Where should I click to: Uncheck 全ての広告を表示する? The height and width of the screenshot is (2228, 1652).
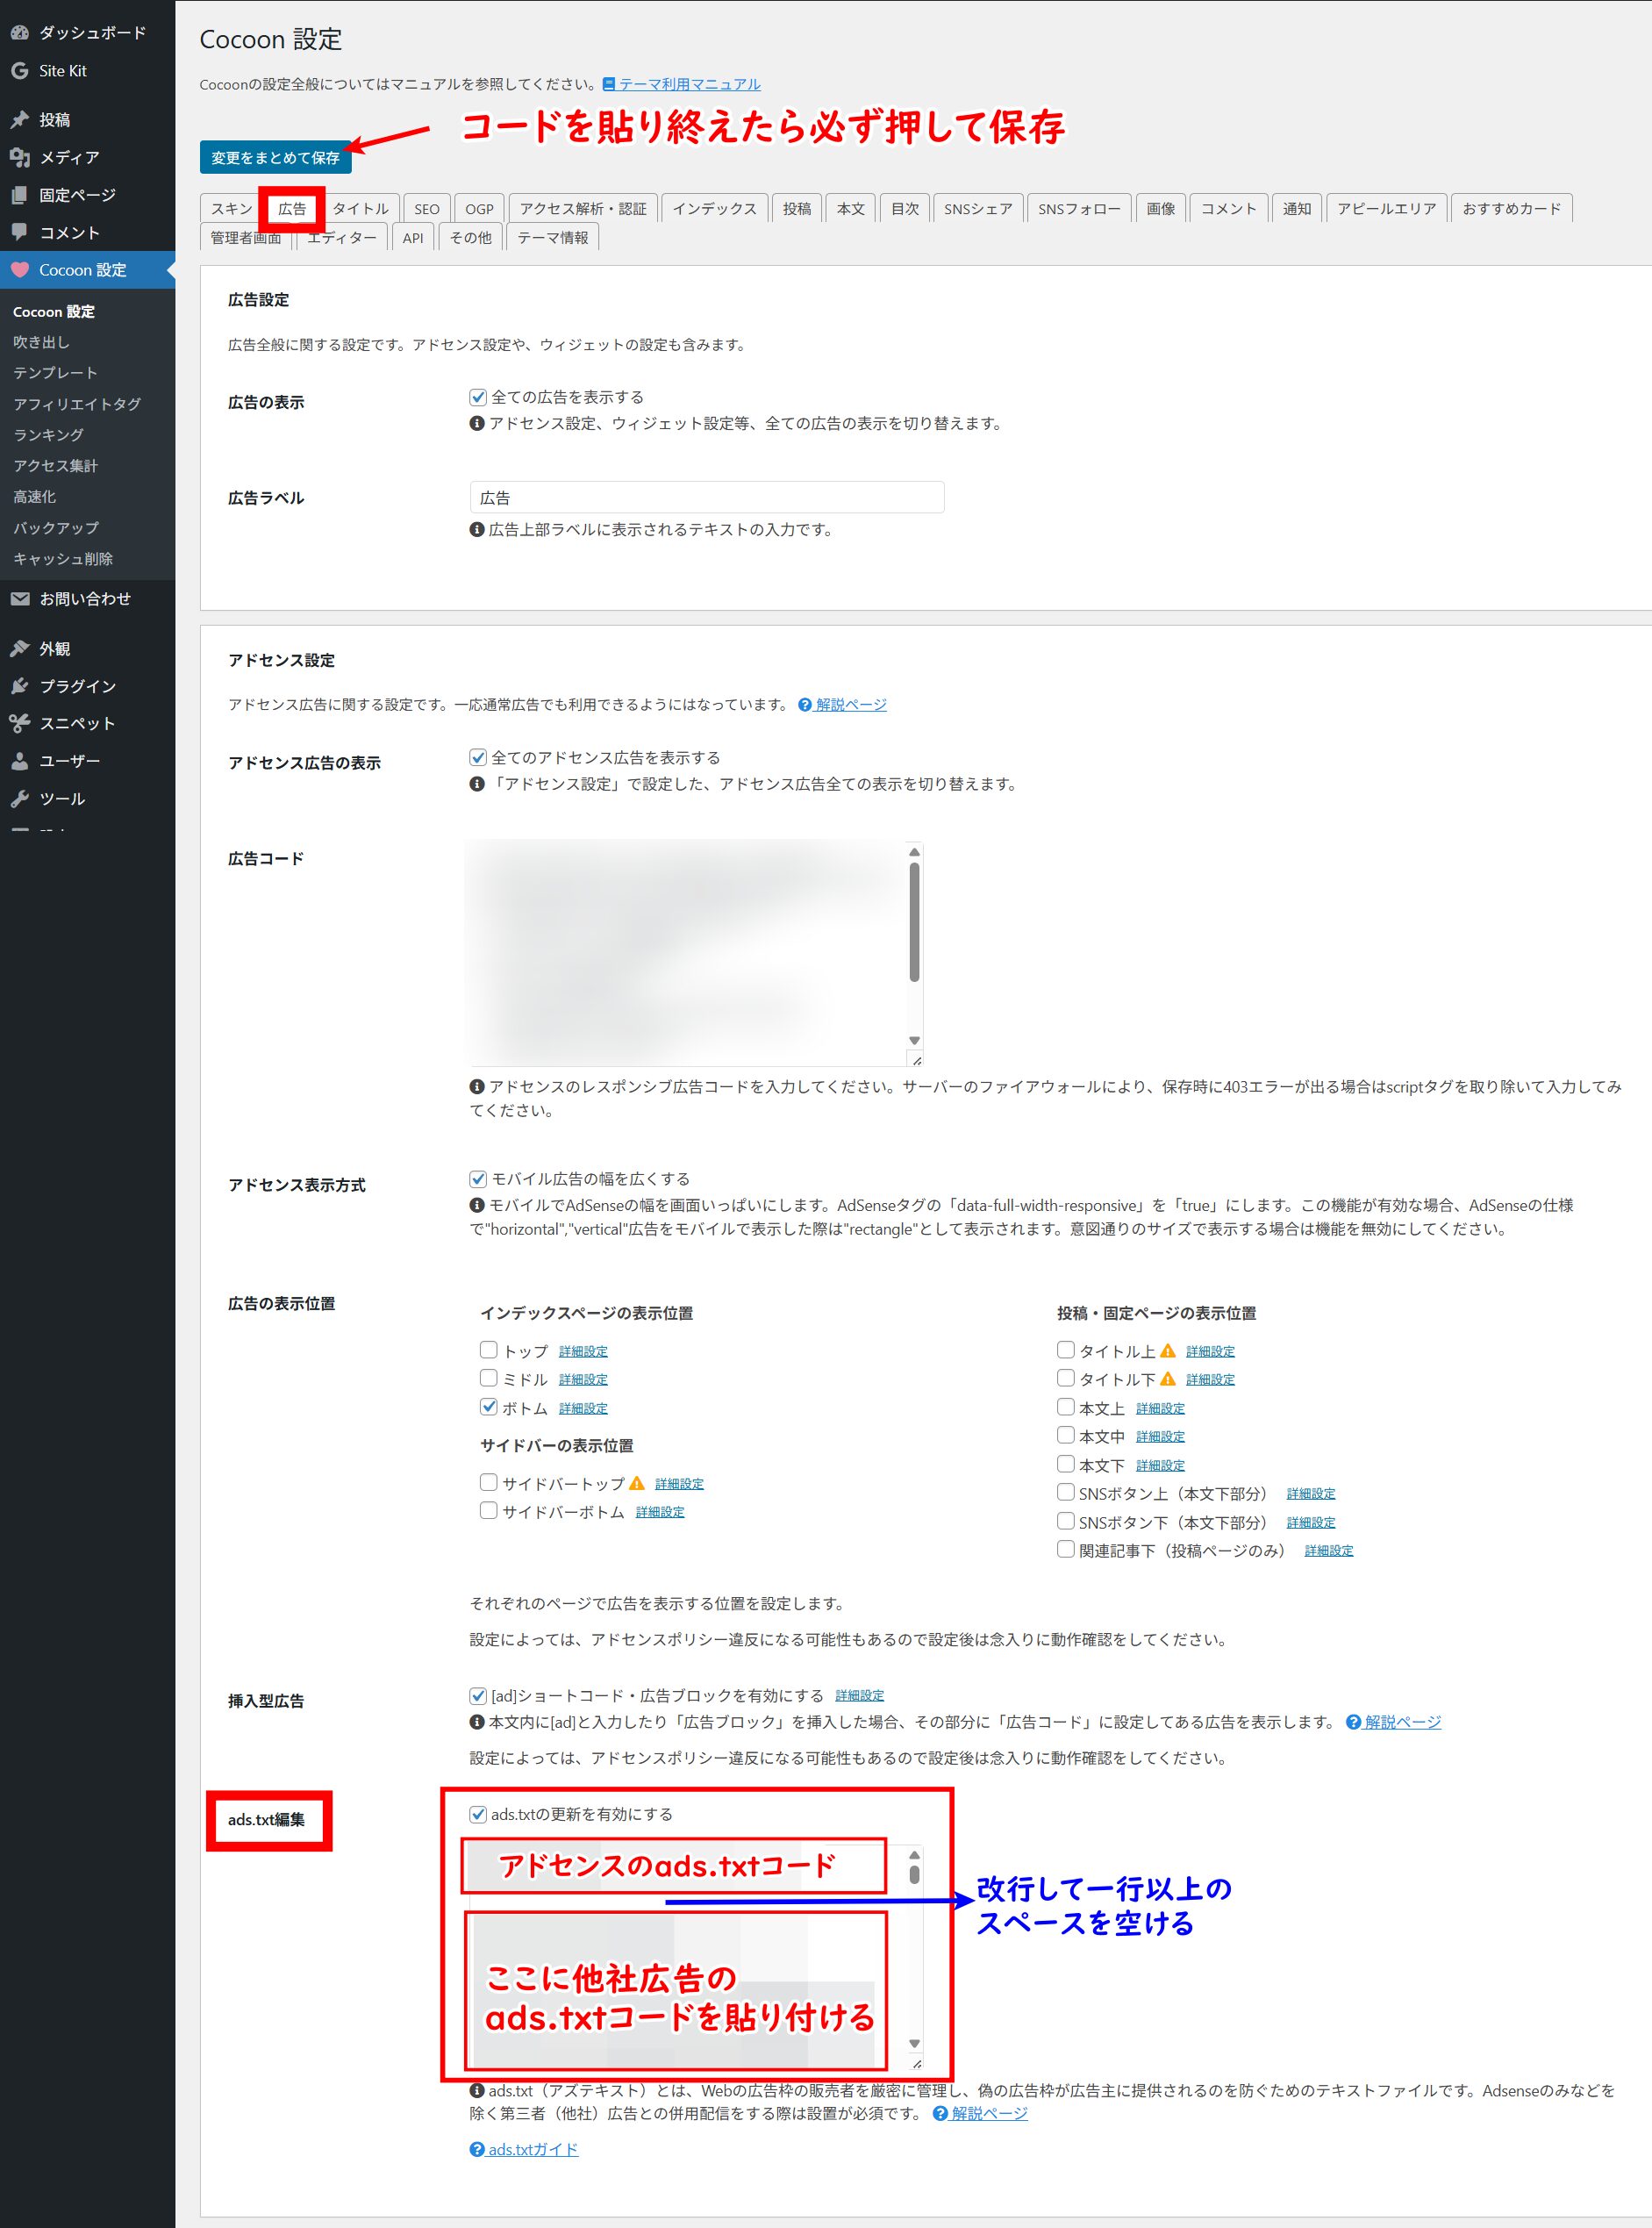478,397
